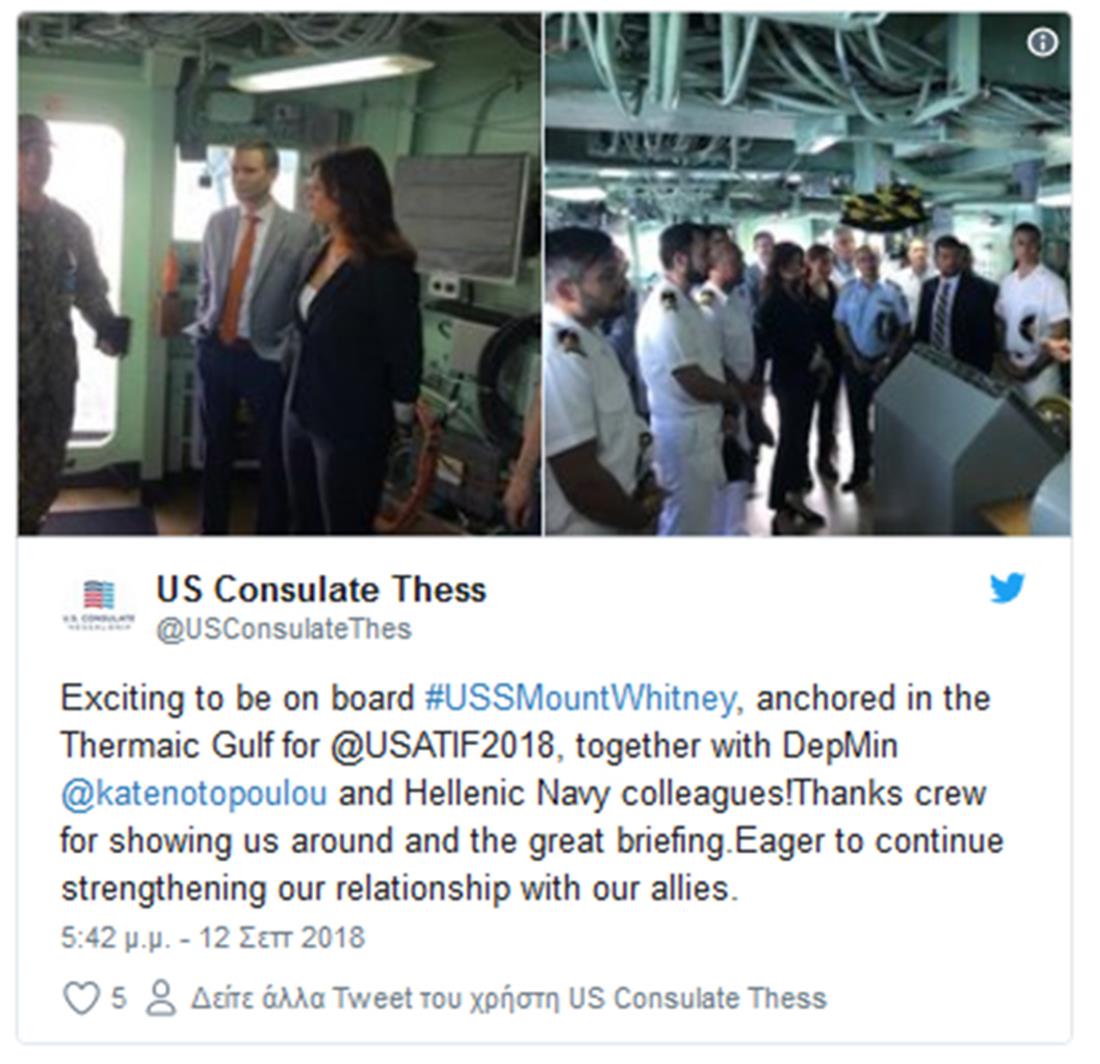The image size is (1100, 1064).
Task: Click the like count of 5
Action: pyautogui.click(x=119, y=998)
